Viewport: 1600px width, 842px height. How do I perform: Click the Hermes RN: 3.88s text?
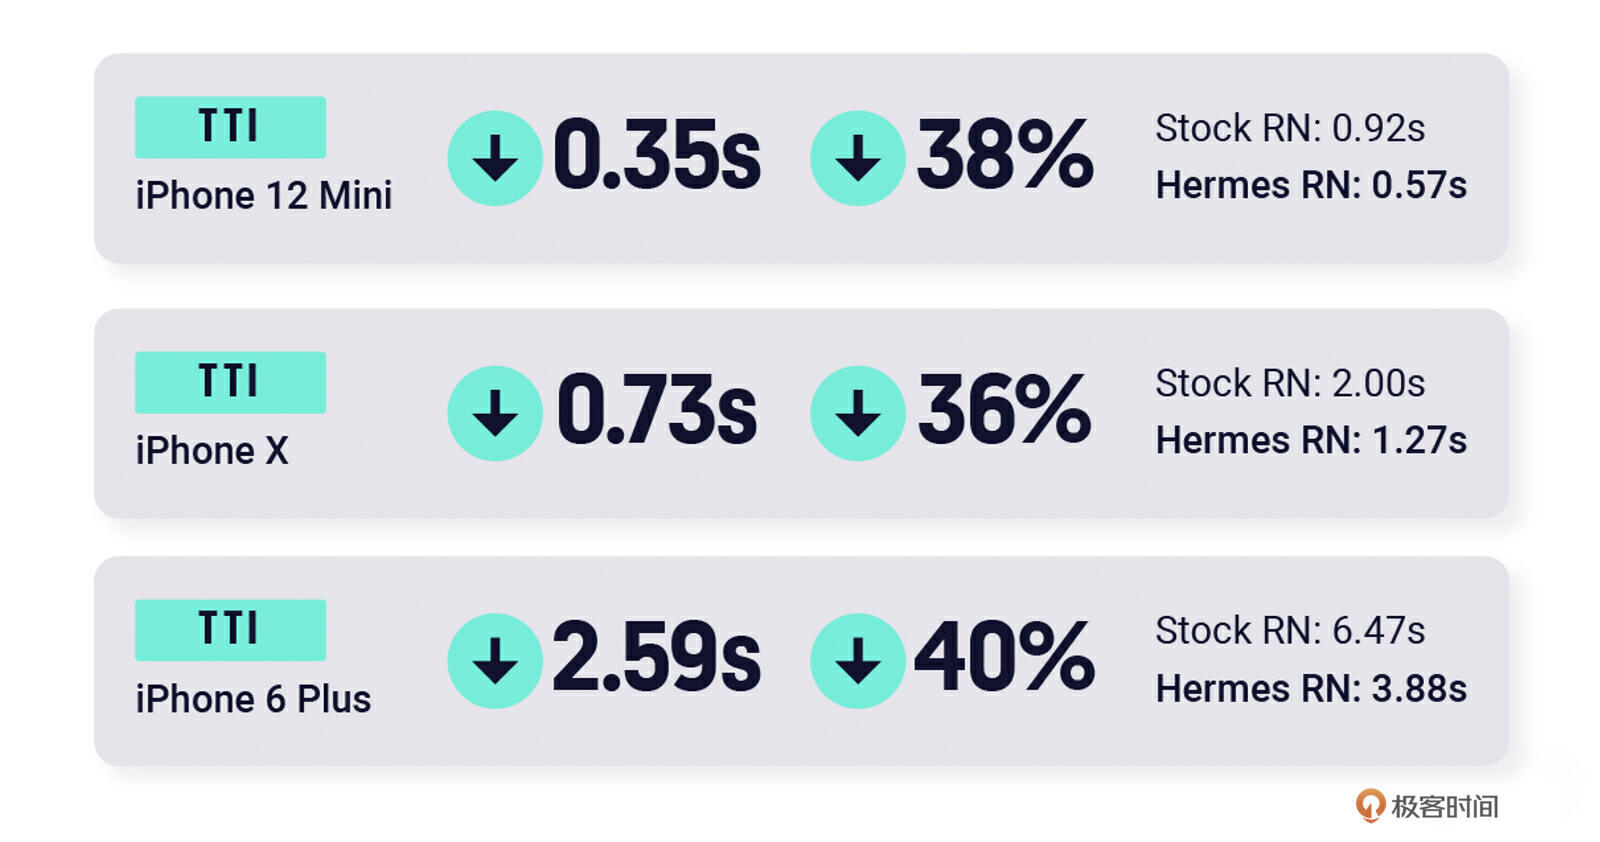[1311, 689]
